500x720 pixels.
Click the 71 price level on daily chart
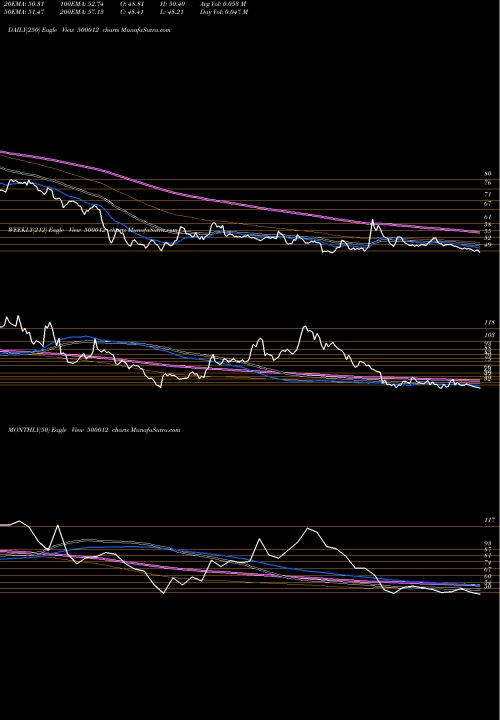487,195
